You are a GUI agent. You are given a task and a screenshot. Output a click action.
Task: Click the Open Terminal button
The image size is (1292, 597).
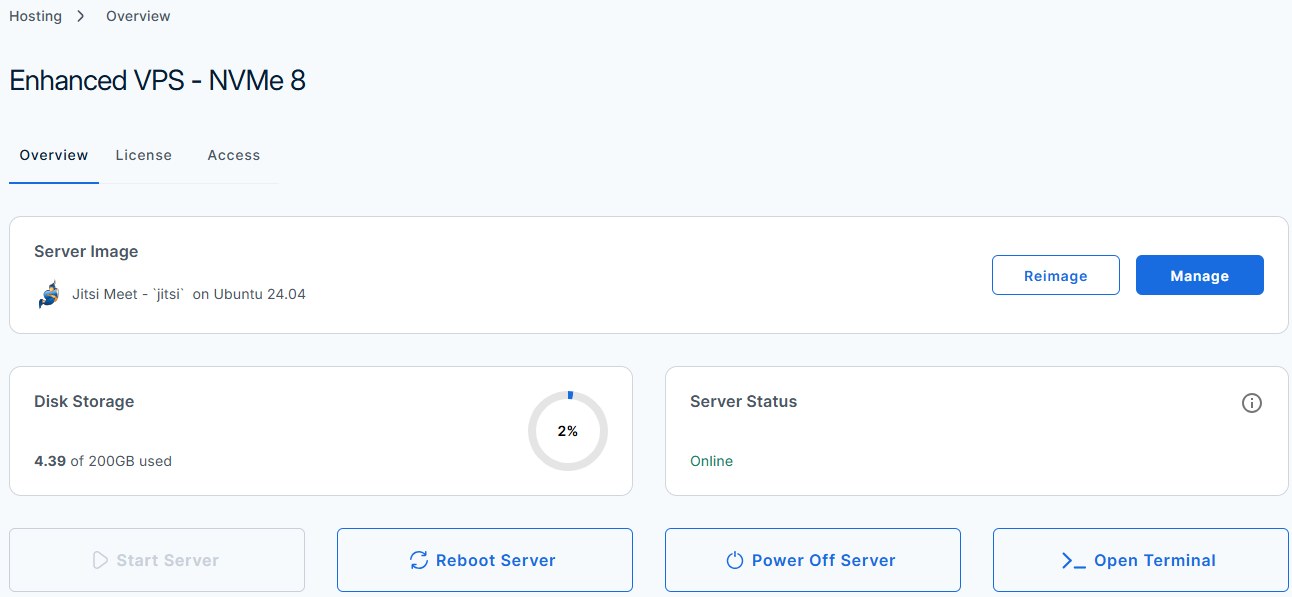point(1141,560)
